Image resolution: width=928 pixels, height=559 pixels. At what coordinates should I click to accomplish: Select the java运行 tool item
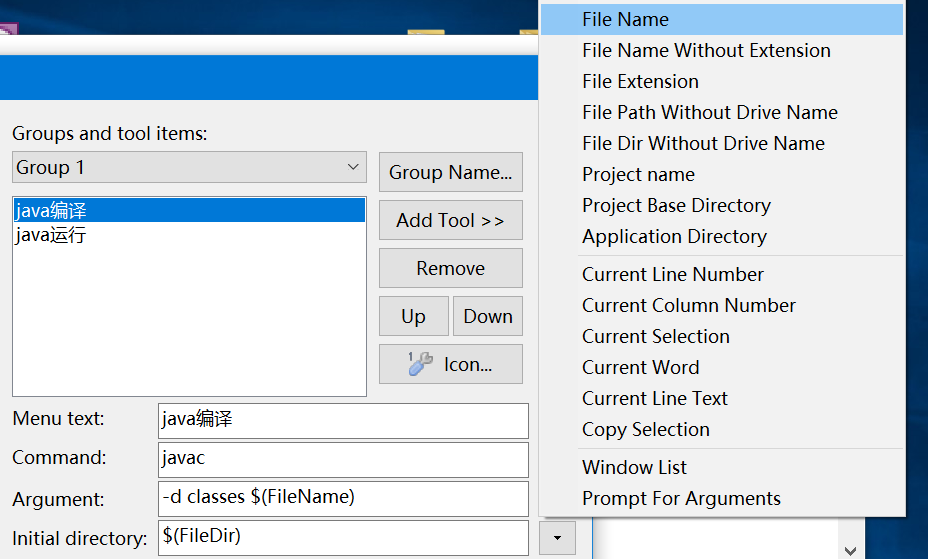point(51,236)
